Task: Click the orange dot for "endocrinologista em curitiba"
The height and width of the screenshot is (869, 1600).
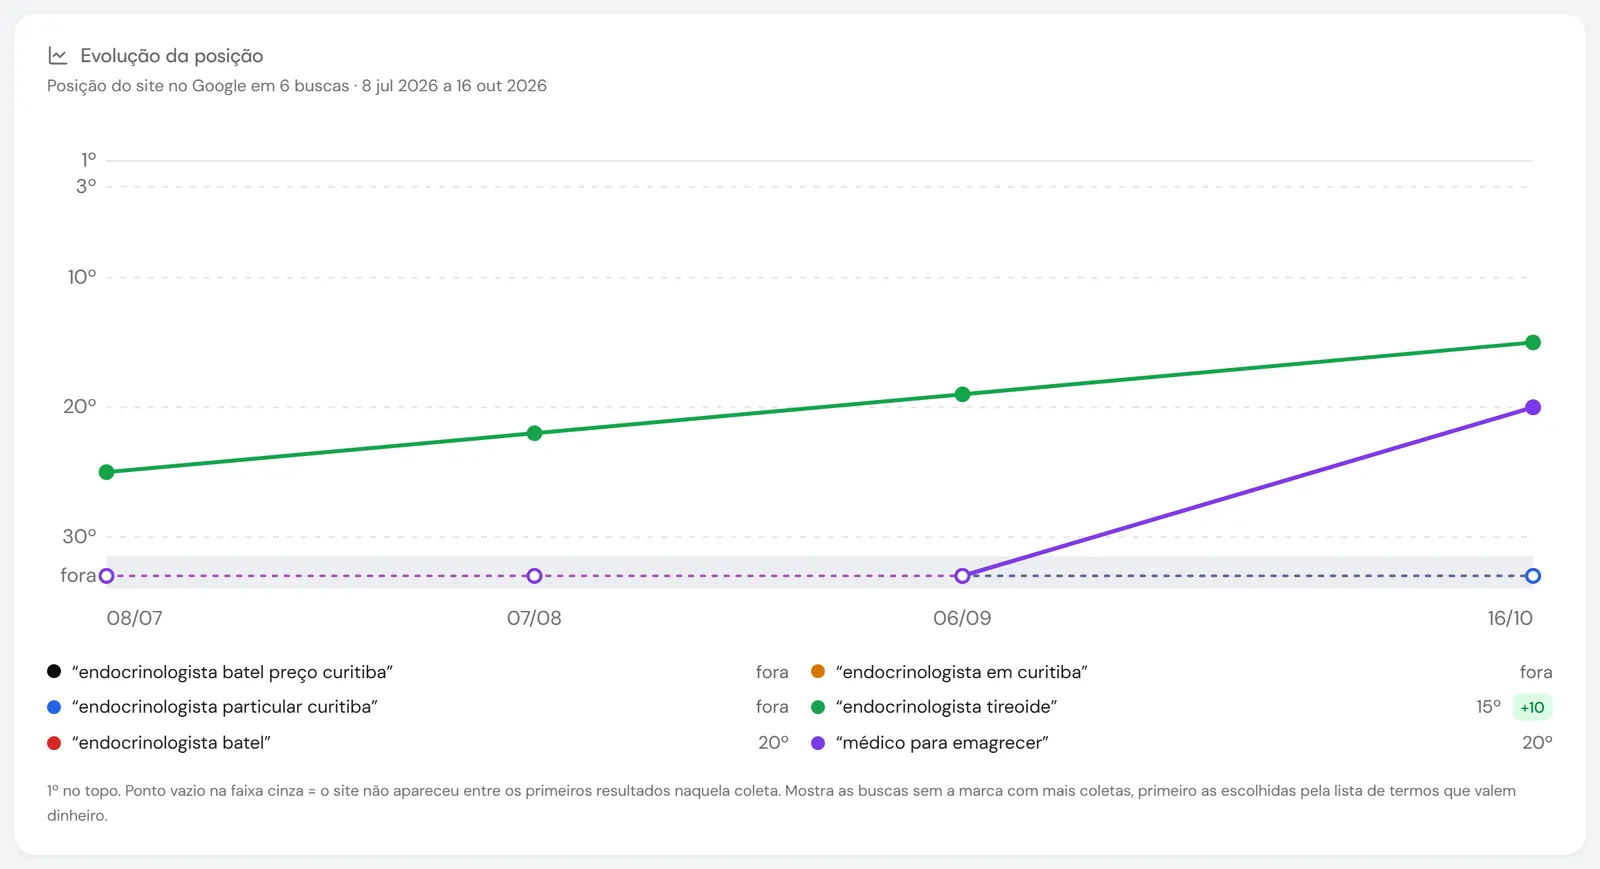Action: [818, 671]
